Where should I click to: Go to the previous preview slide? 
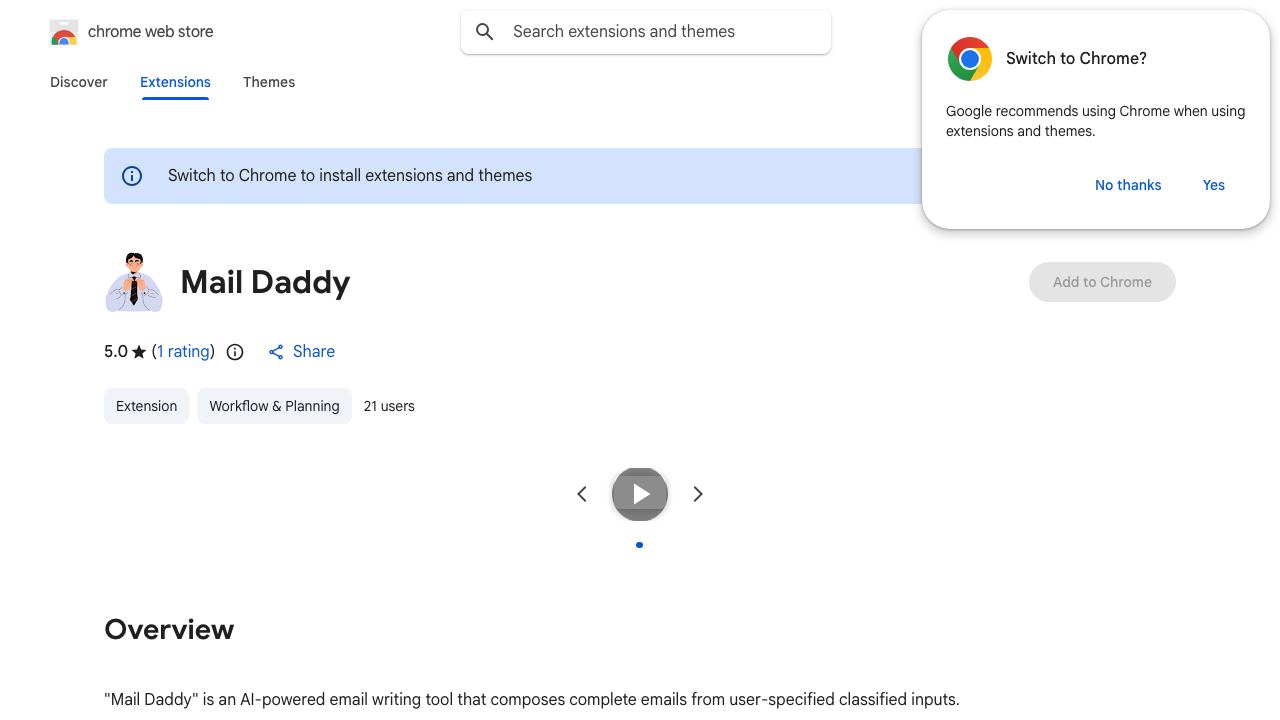[582, 494]
